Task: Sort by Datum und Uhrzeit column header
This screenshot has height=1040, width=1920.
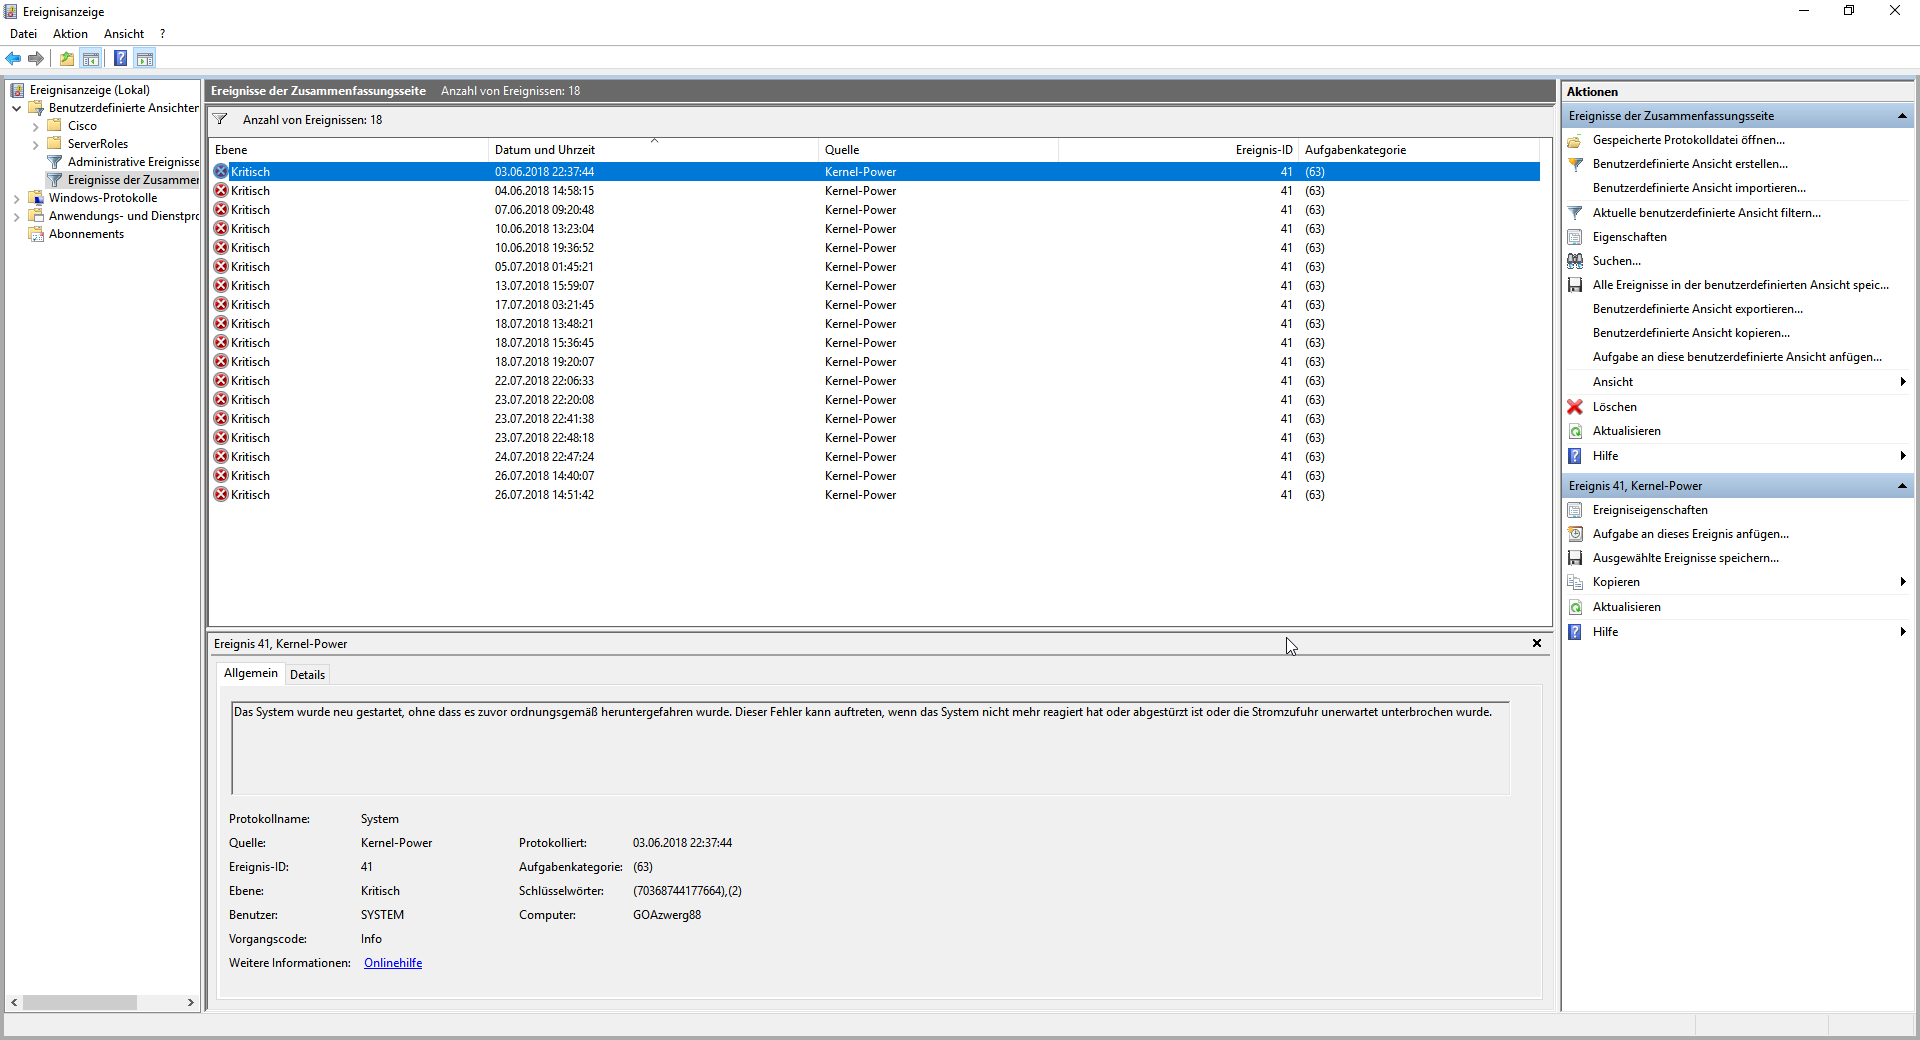Action: coord(653,150)
